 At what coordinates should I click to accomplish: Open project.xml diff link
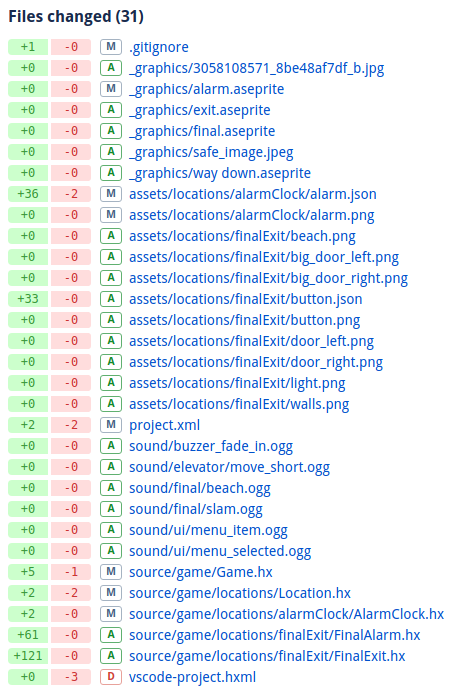point(165,425)
